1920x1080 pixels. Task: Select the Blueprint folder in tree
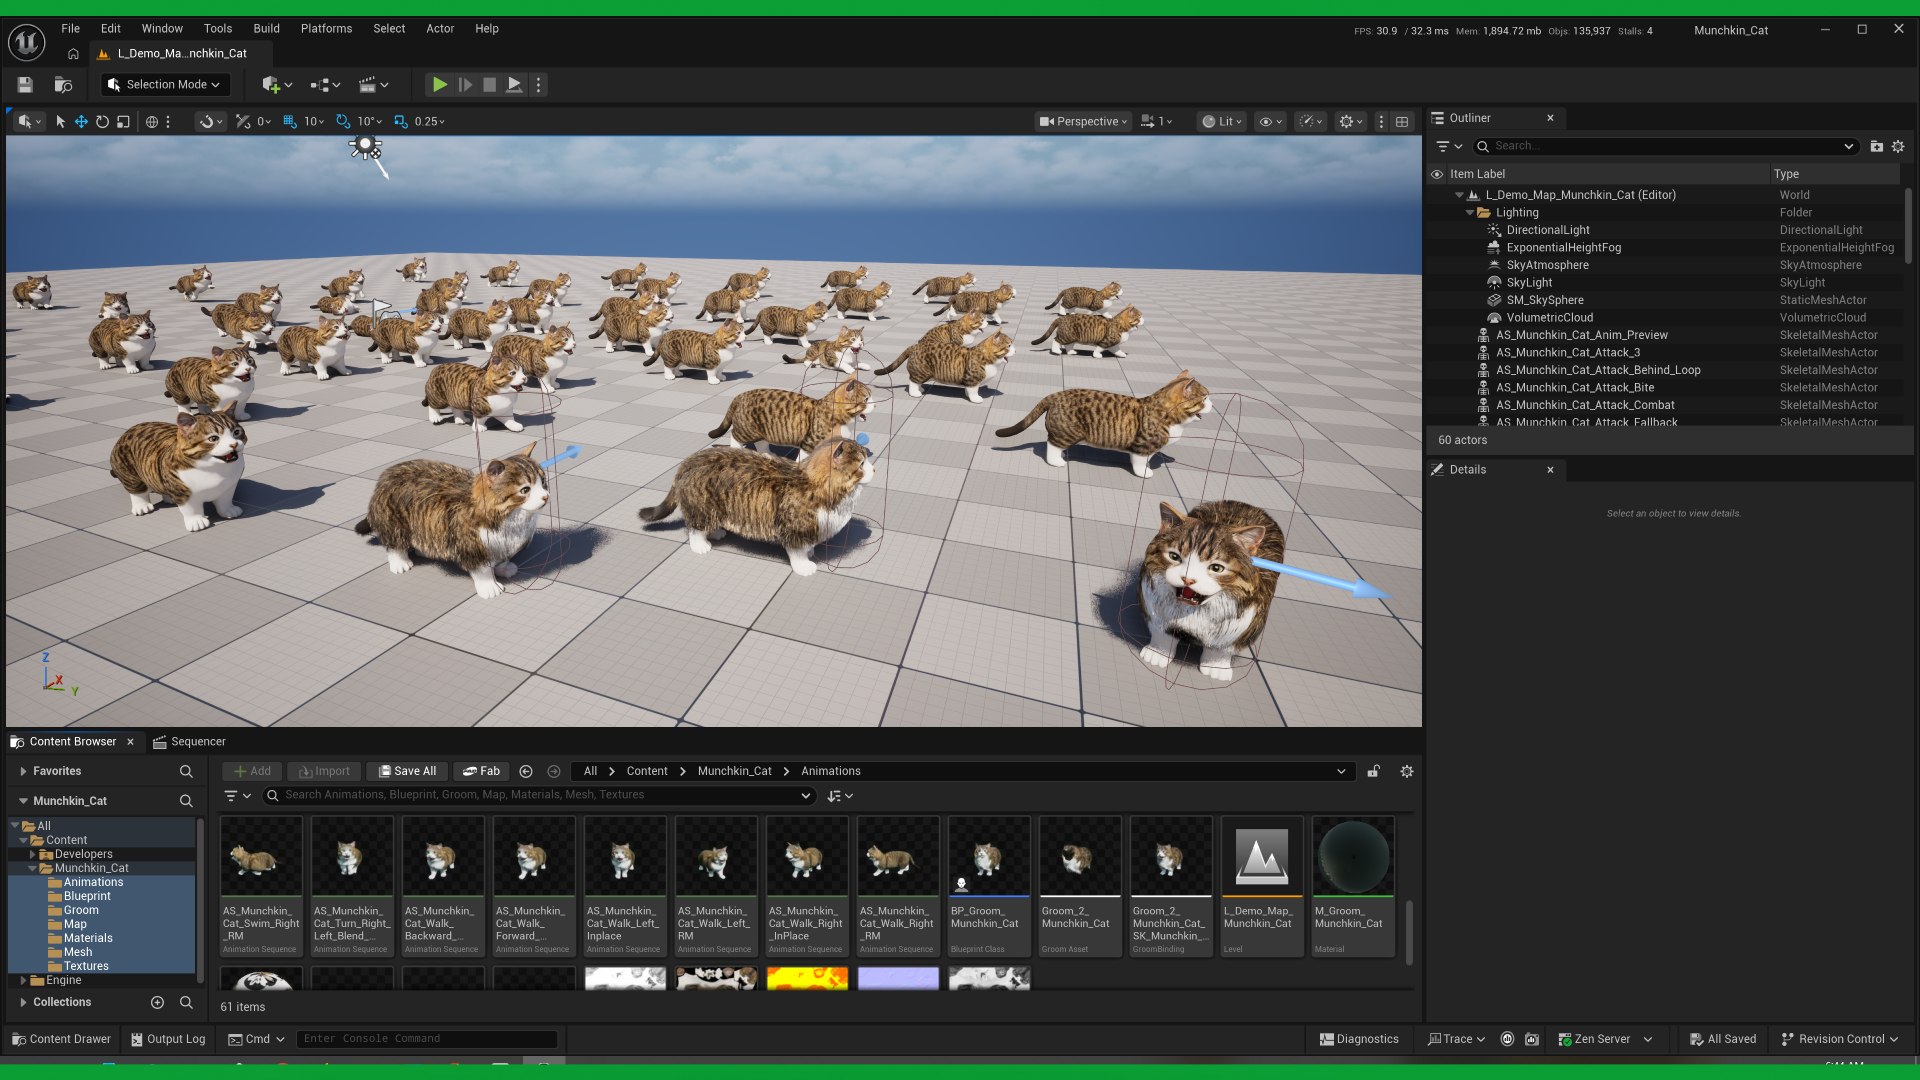(x=87, y=896)
